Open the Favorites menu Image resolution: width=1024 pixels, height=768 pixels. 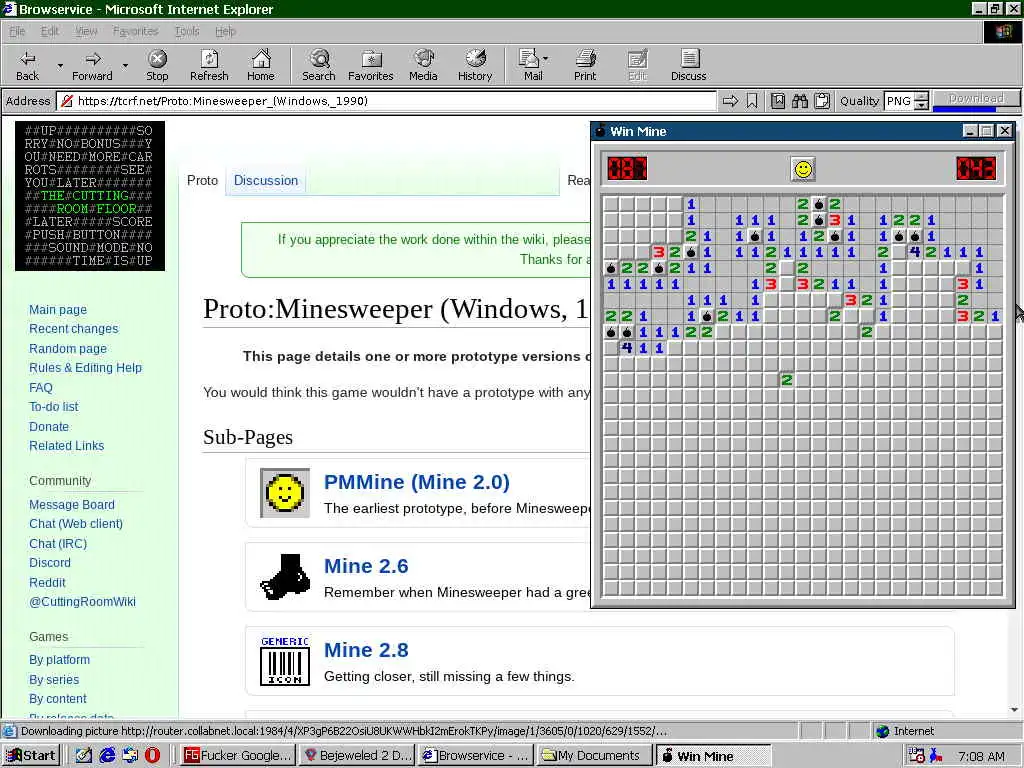click(x=136, y=31)
